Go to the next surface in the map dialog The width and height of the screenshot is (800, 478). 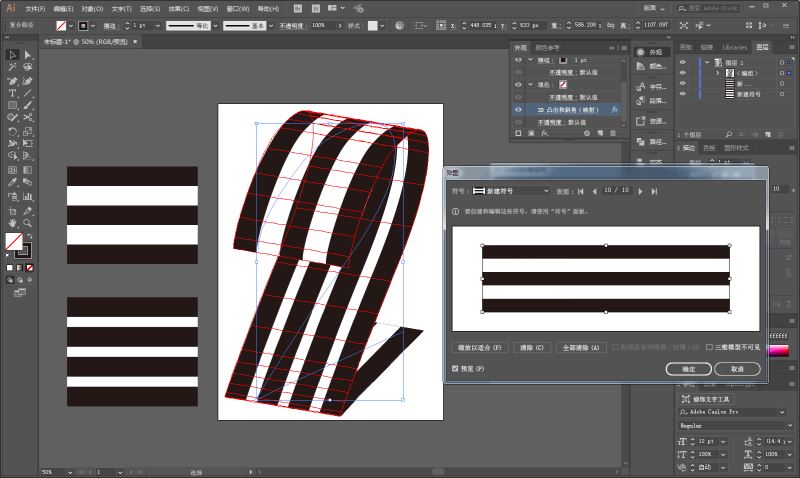pos(640,190)
